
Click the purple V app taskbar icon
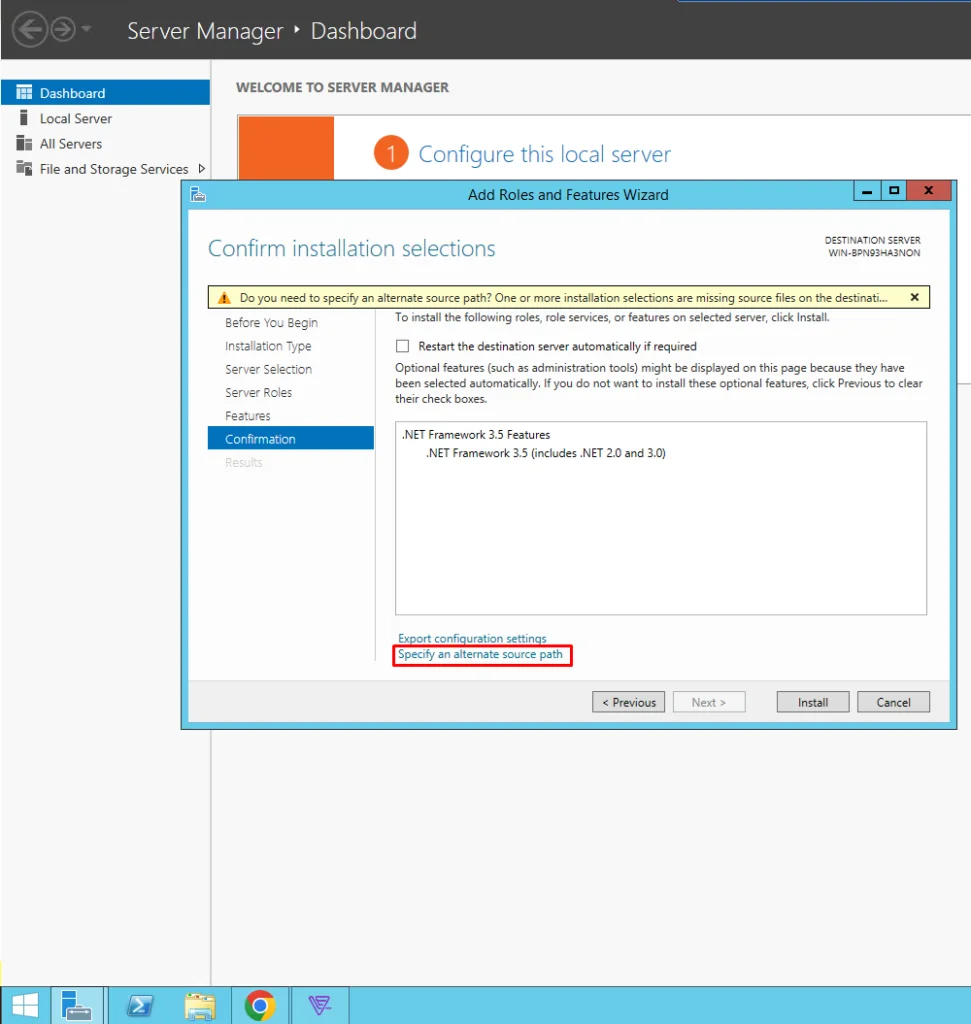(x=320, y=1005)
